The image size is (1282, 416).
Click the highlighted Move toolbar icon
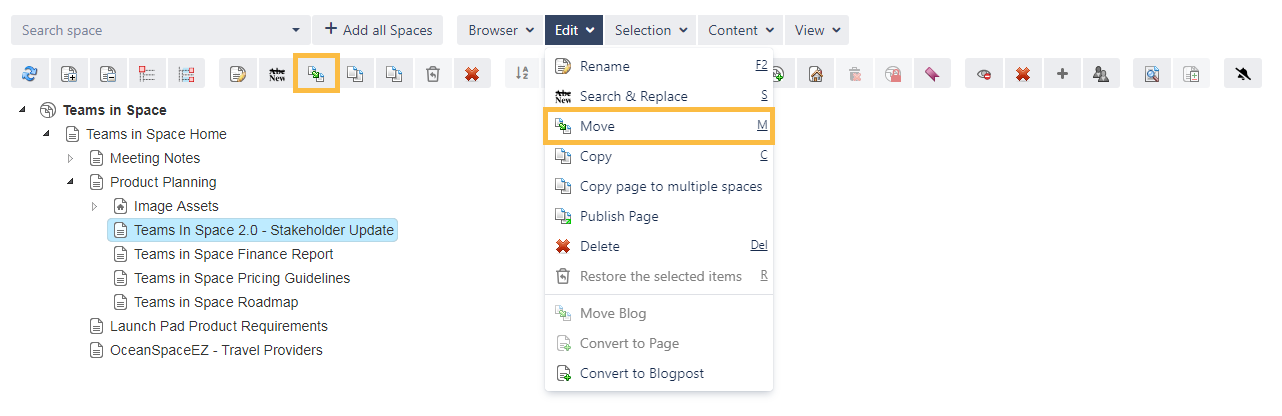316,74
